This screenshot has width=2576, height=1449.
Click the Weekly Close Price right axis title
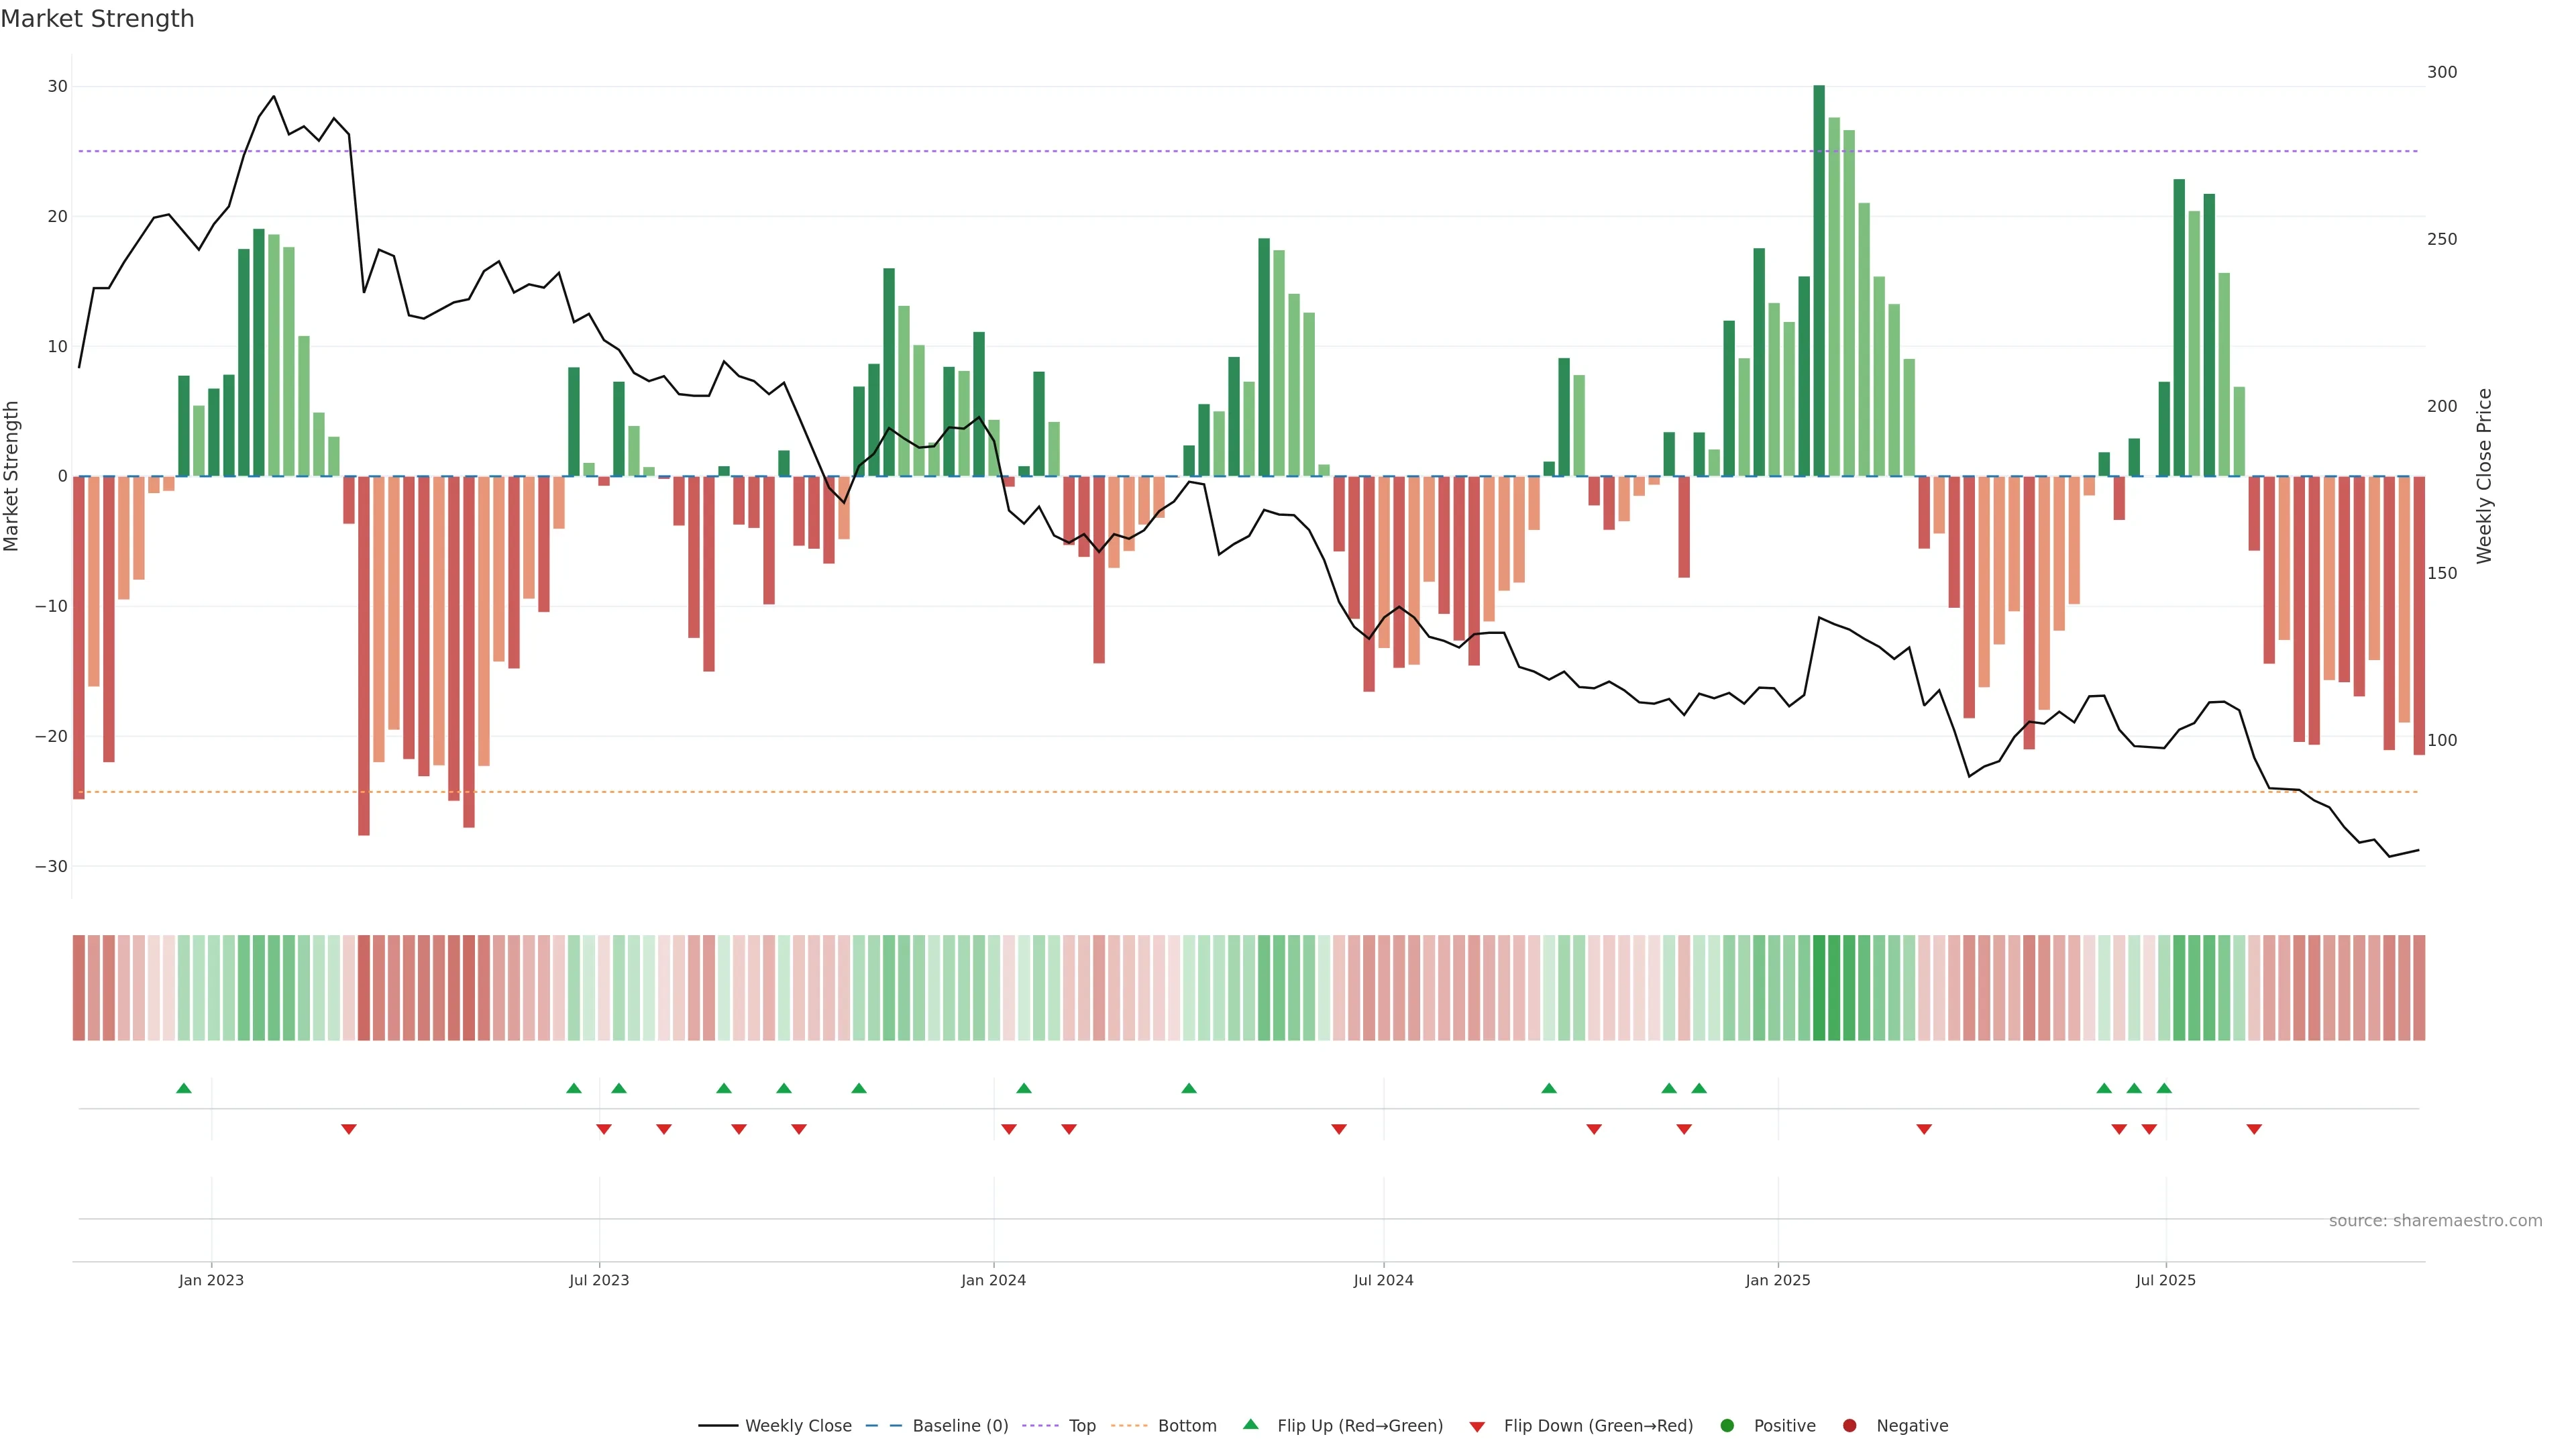pos(2484,476)
